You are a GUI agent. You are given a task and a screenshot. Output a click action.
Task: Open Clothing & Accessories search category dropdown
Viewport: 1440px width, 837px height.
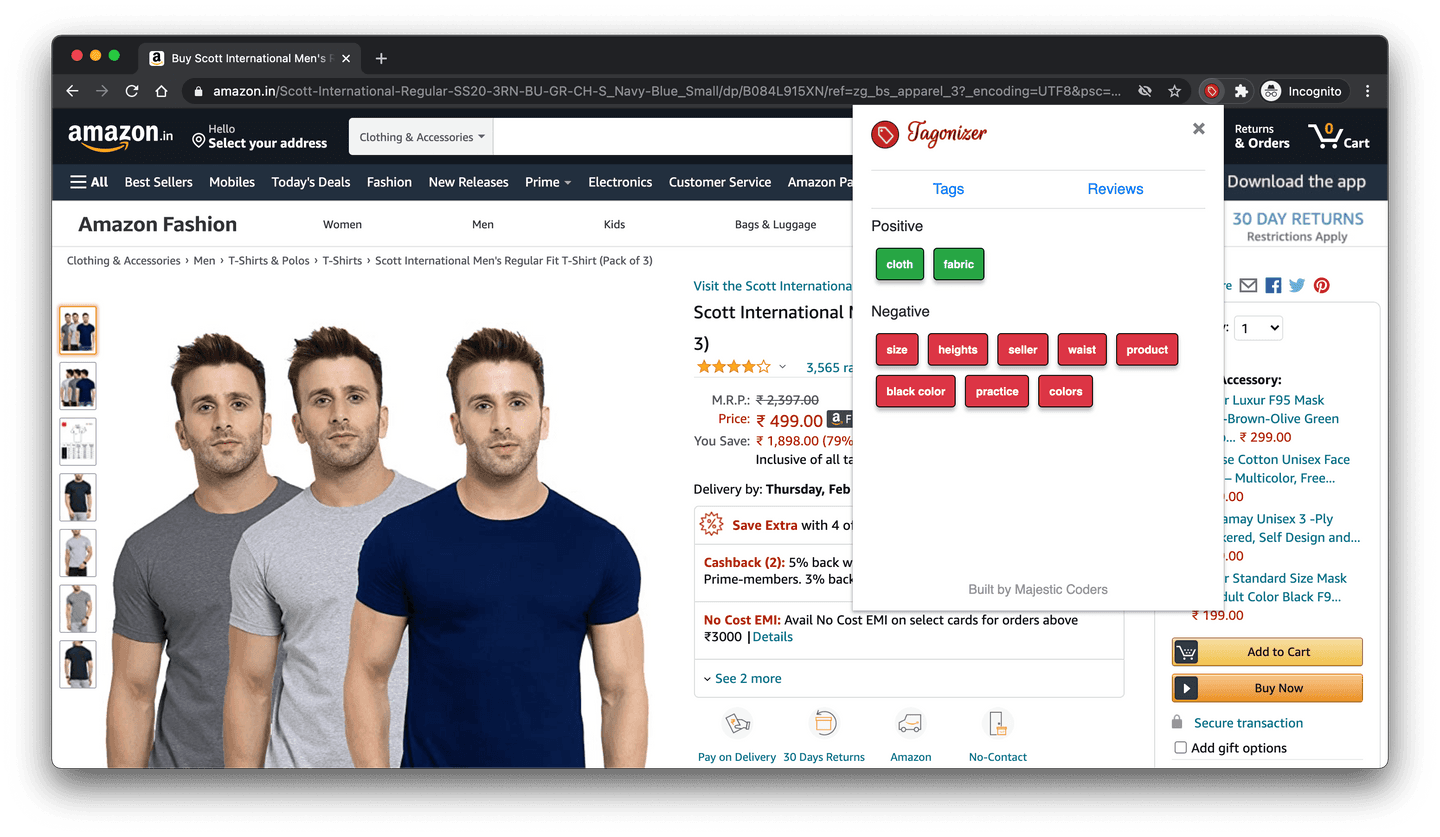point(421,137)
